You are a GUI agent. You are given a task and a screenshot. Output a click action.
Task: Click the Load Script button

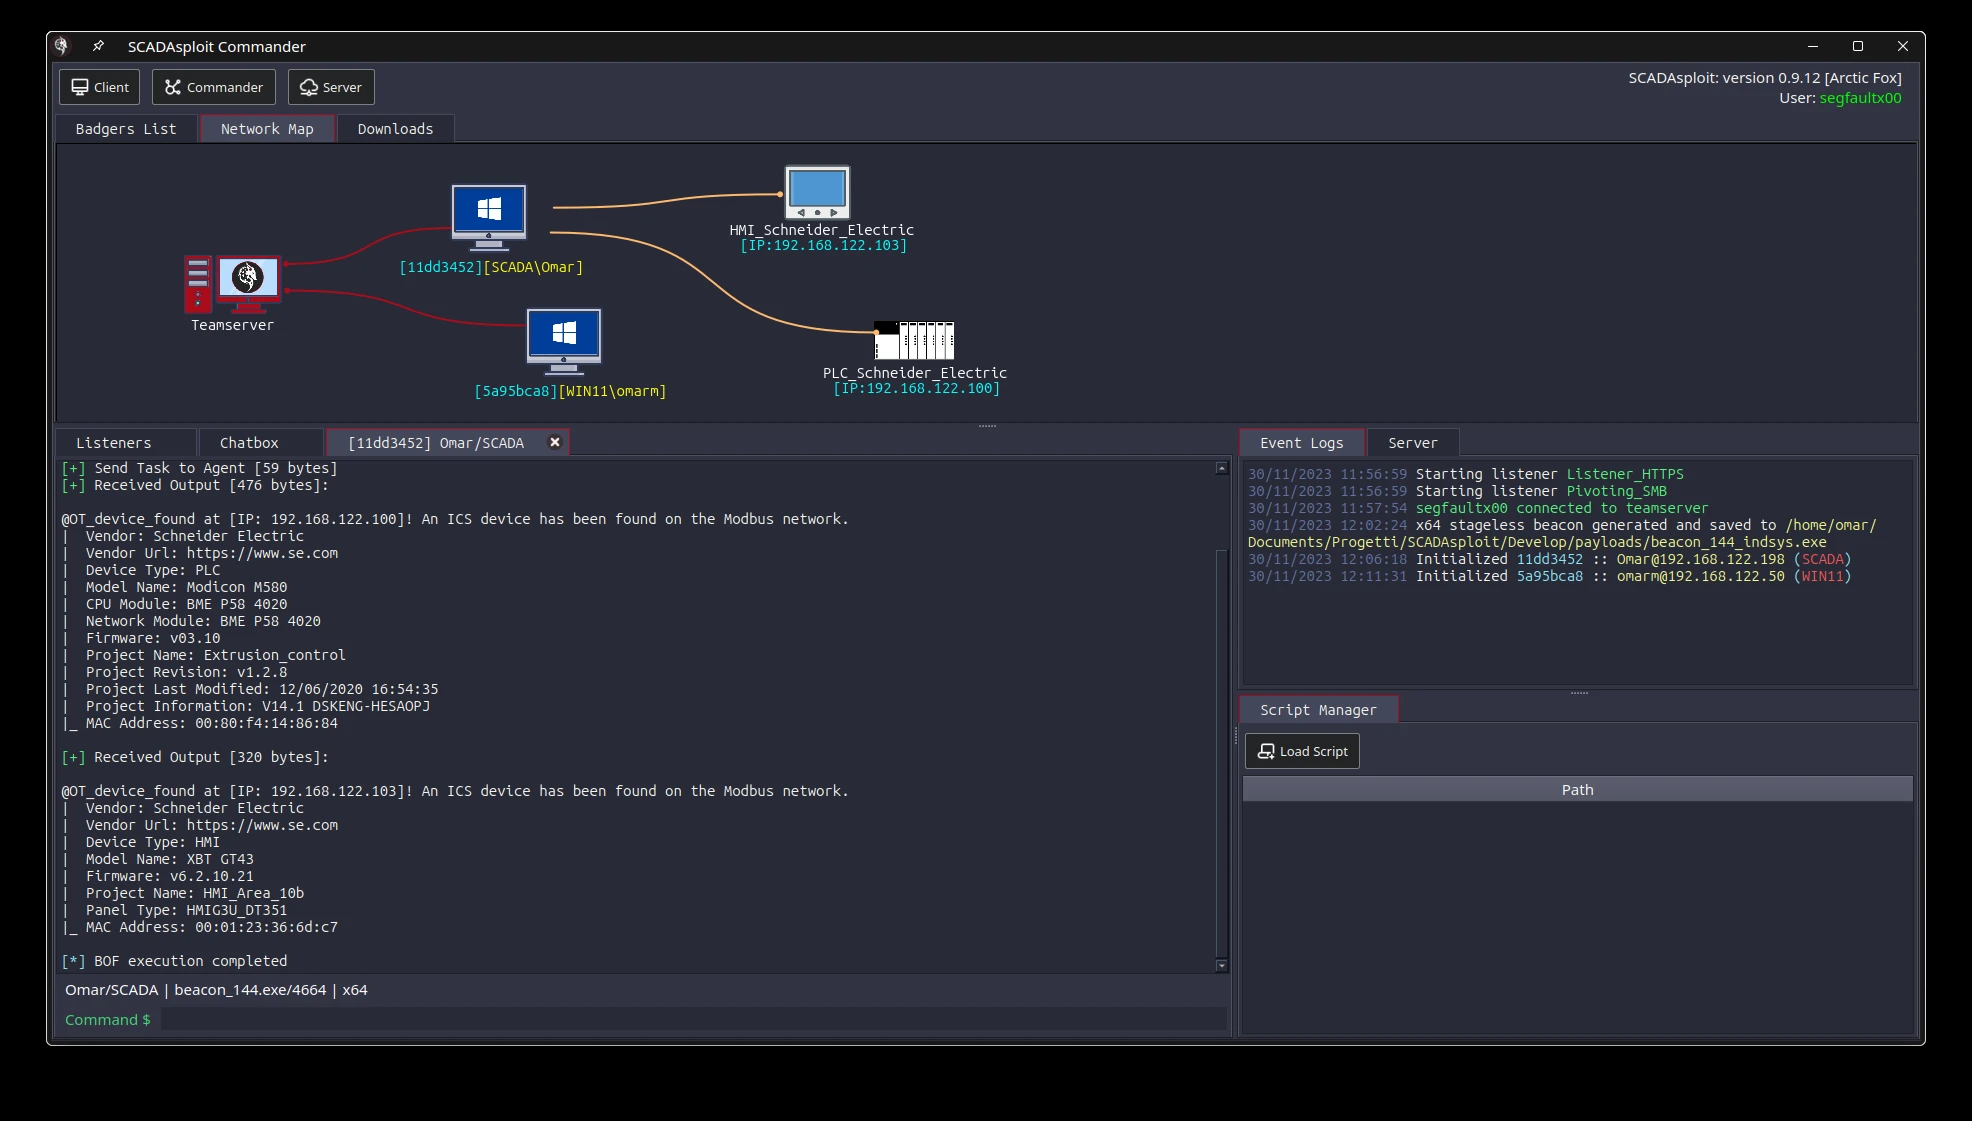1302,751
